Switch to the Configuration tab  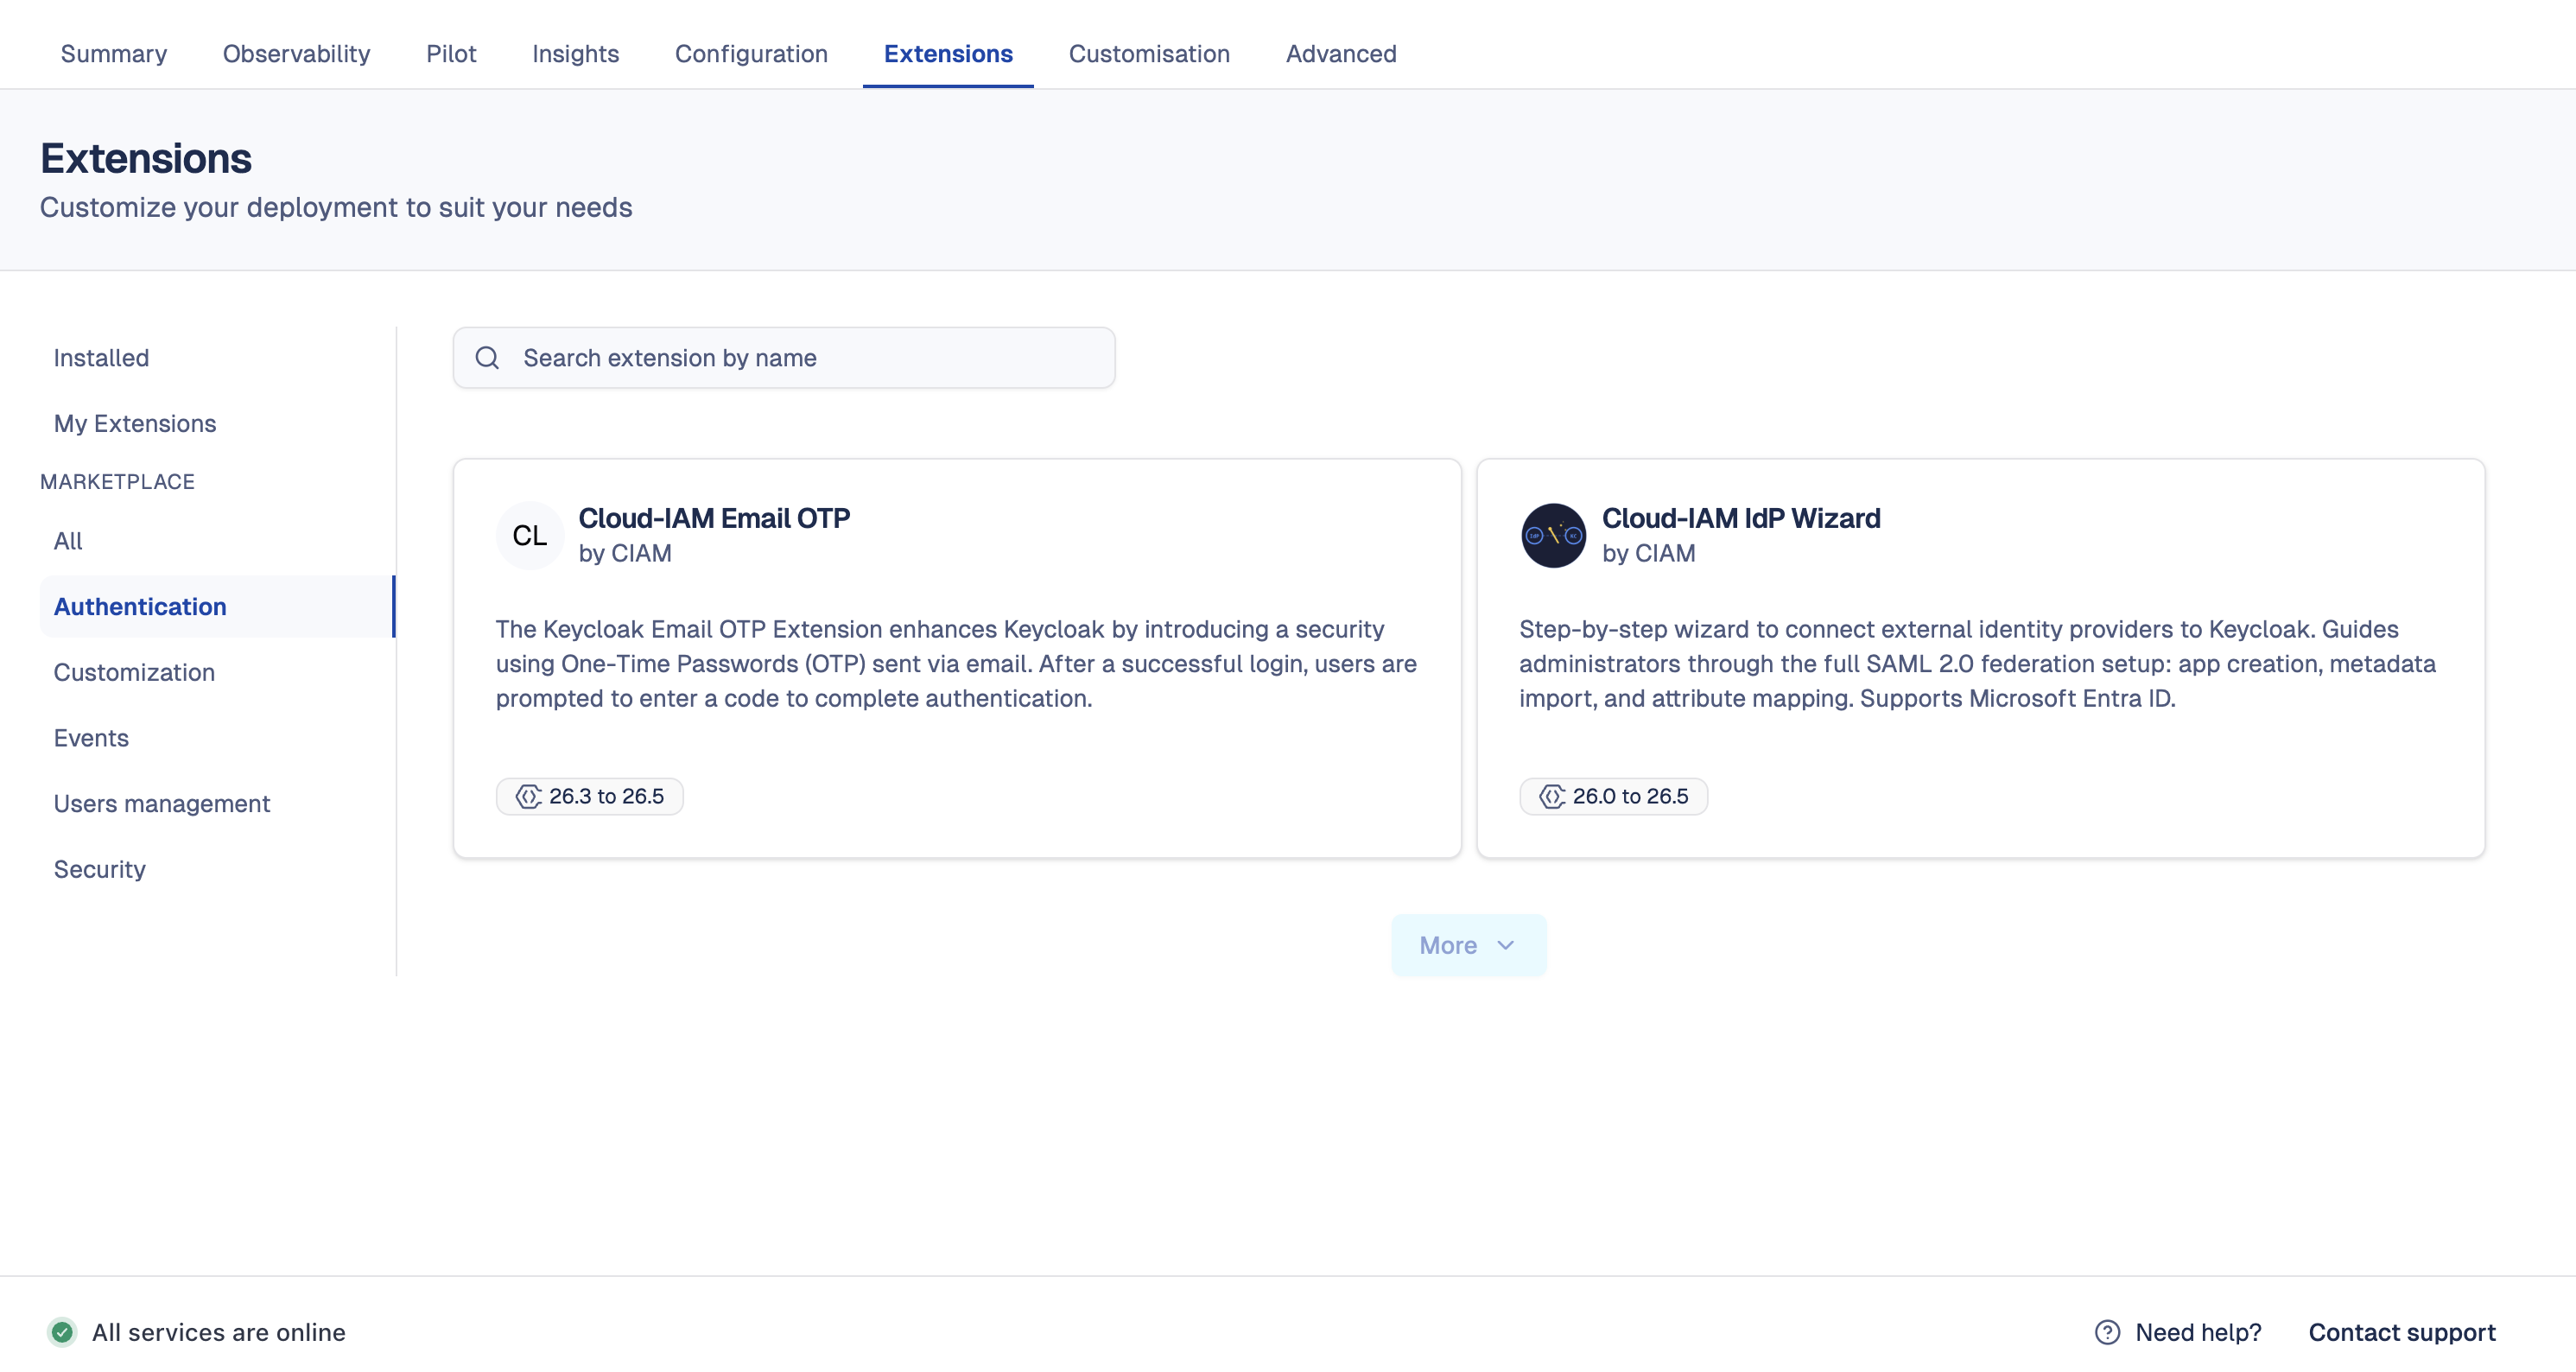[751, 54]
